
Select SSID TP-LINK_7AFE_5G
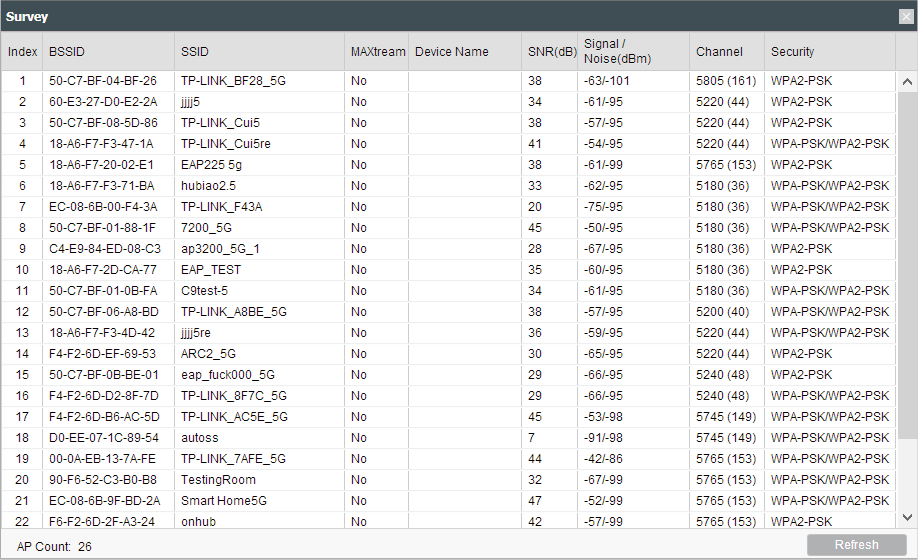click(233, 459)
